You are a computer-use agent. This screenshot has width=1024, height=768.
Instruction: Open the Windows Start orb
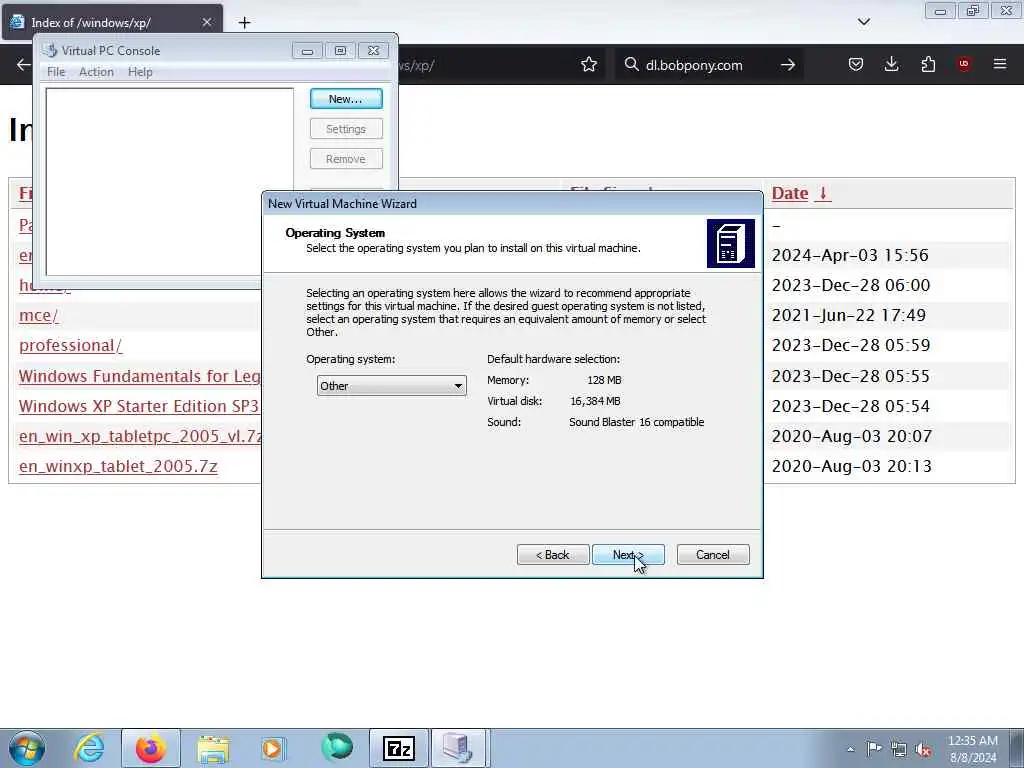click(x=27, y=748)
